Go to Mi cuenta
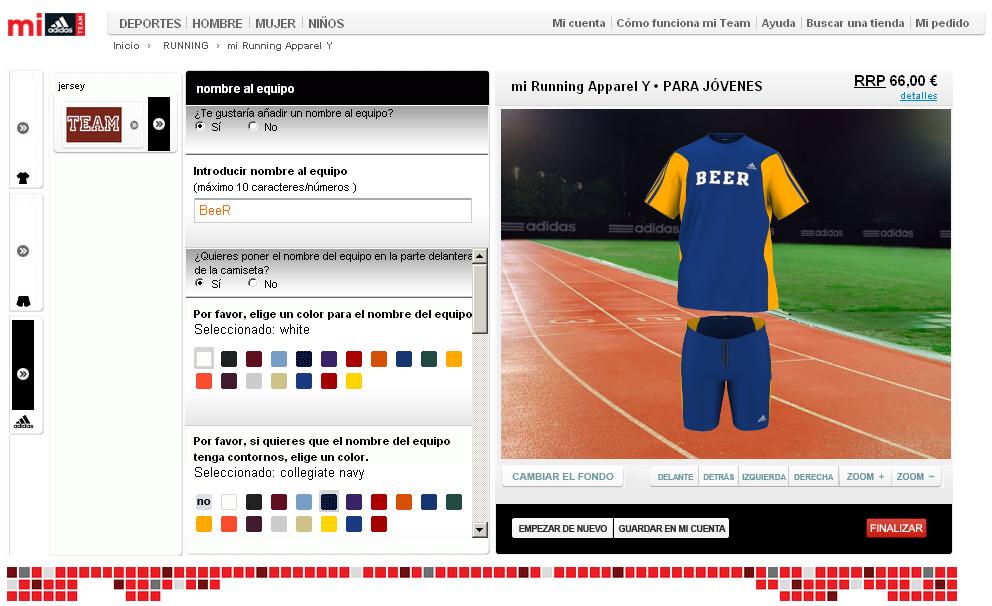The image size is (992, 606). (x=578, y=23)
